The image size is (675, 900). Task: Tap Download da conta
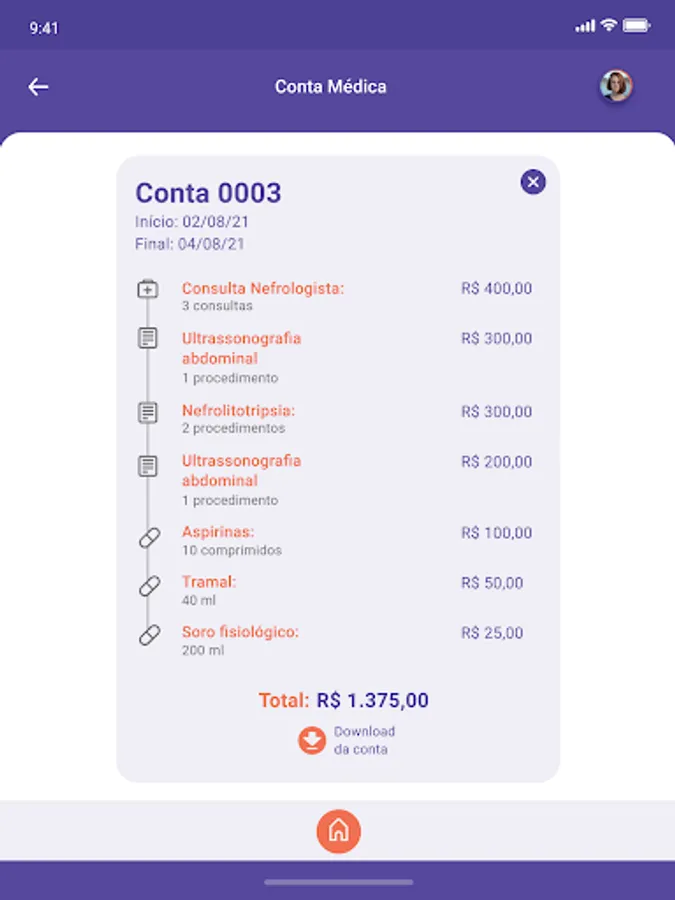click(365, 740)
